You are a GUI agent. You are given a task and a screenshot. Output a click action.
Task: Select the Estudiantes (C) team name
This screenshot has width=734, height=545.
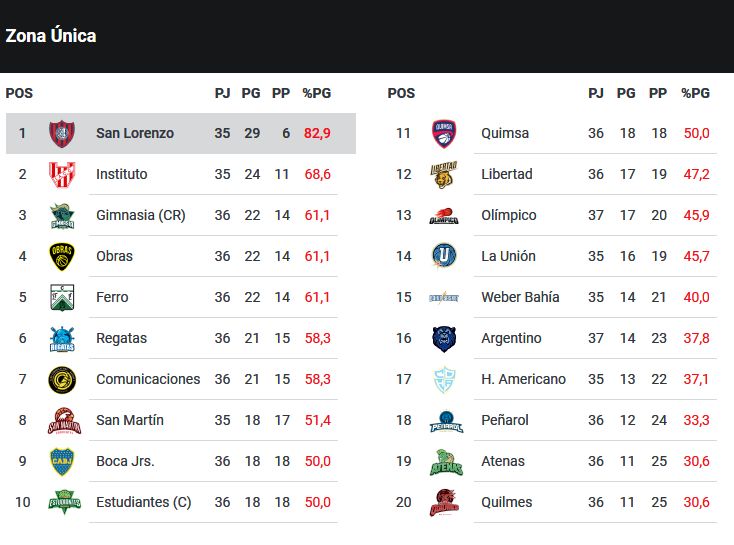click(144, 502)
